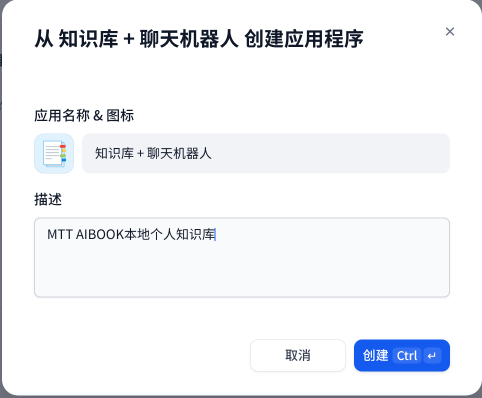Viewport: 482px width, 398px height.
Task: Change the notebook app icon
Action: click(x=54, y=154)
